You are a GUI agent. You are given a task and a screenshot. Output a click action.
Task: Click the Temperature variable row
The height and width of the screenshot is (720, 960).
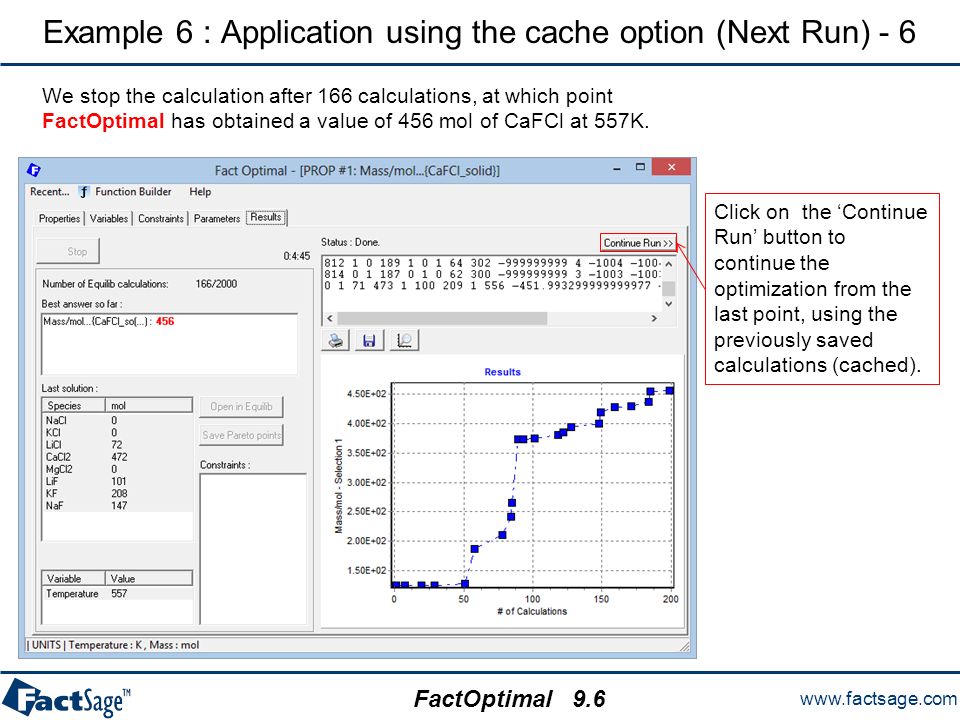tap(117, 594)
